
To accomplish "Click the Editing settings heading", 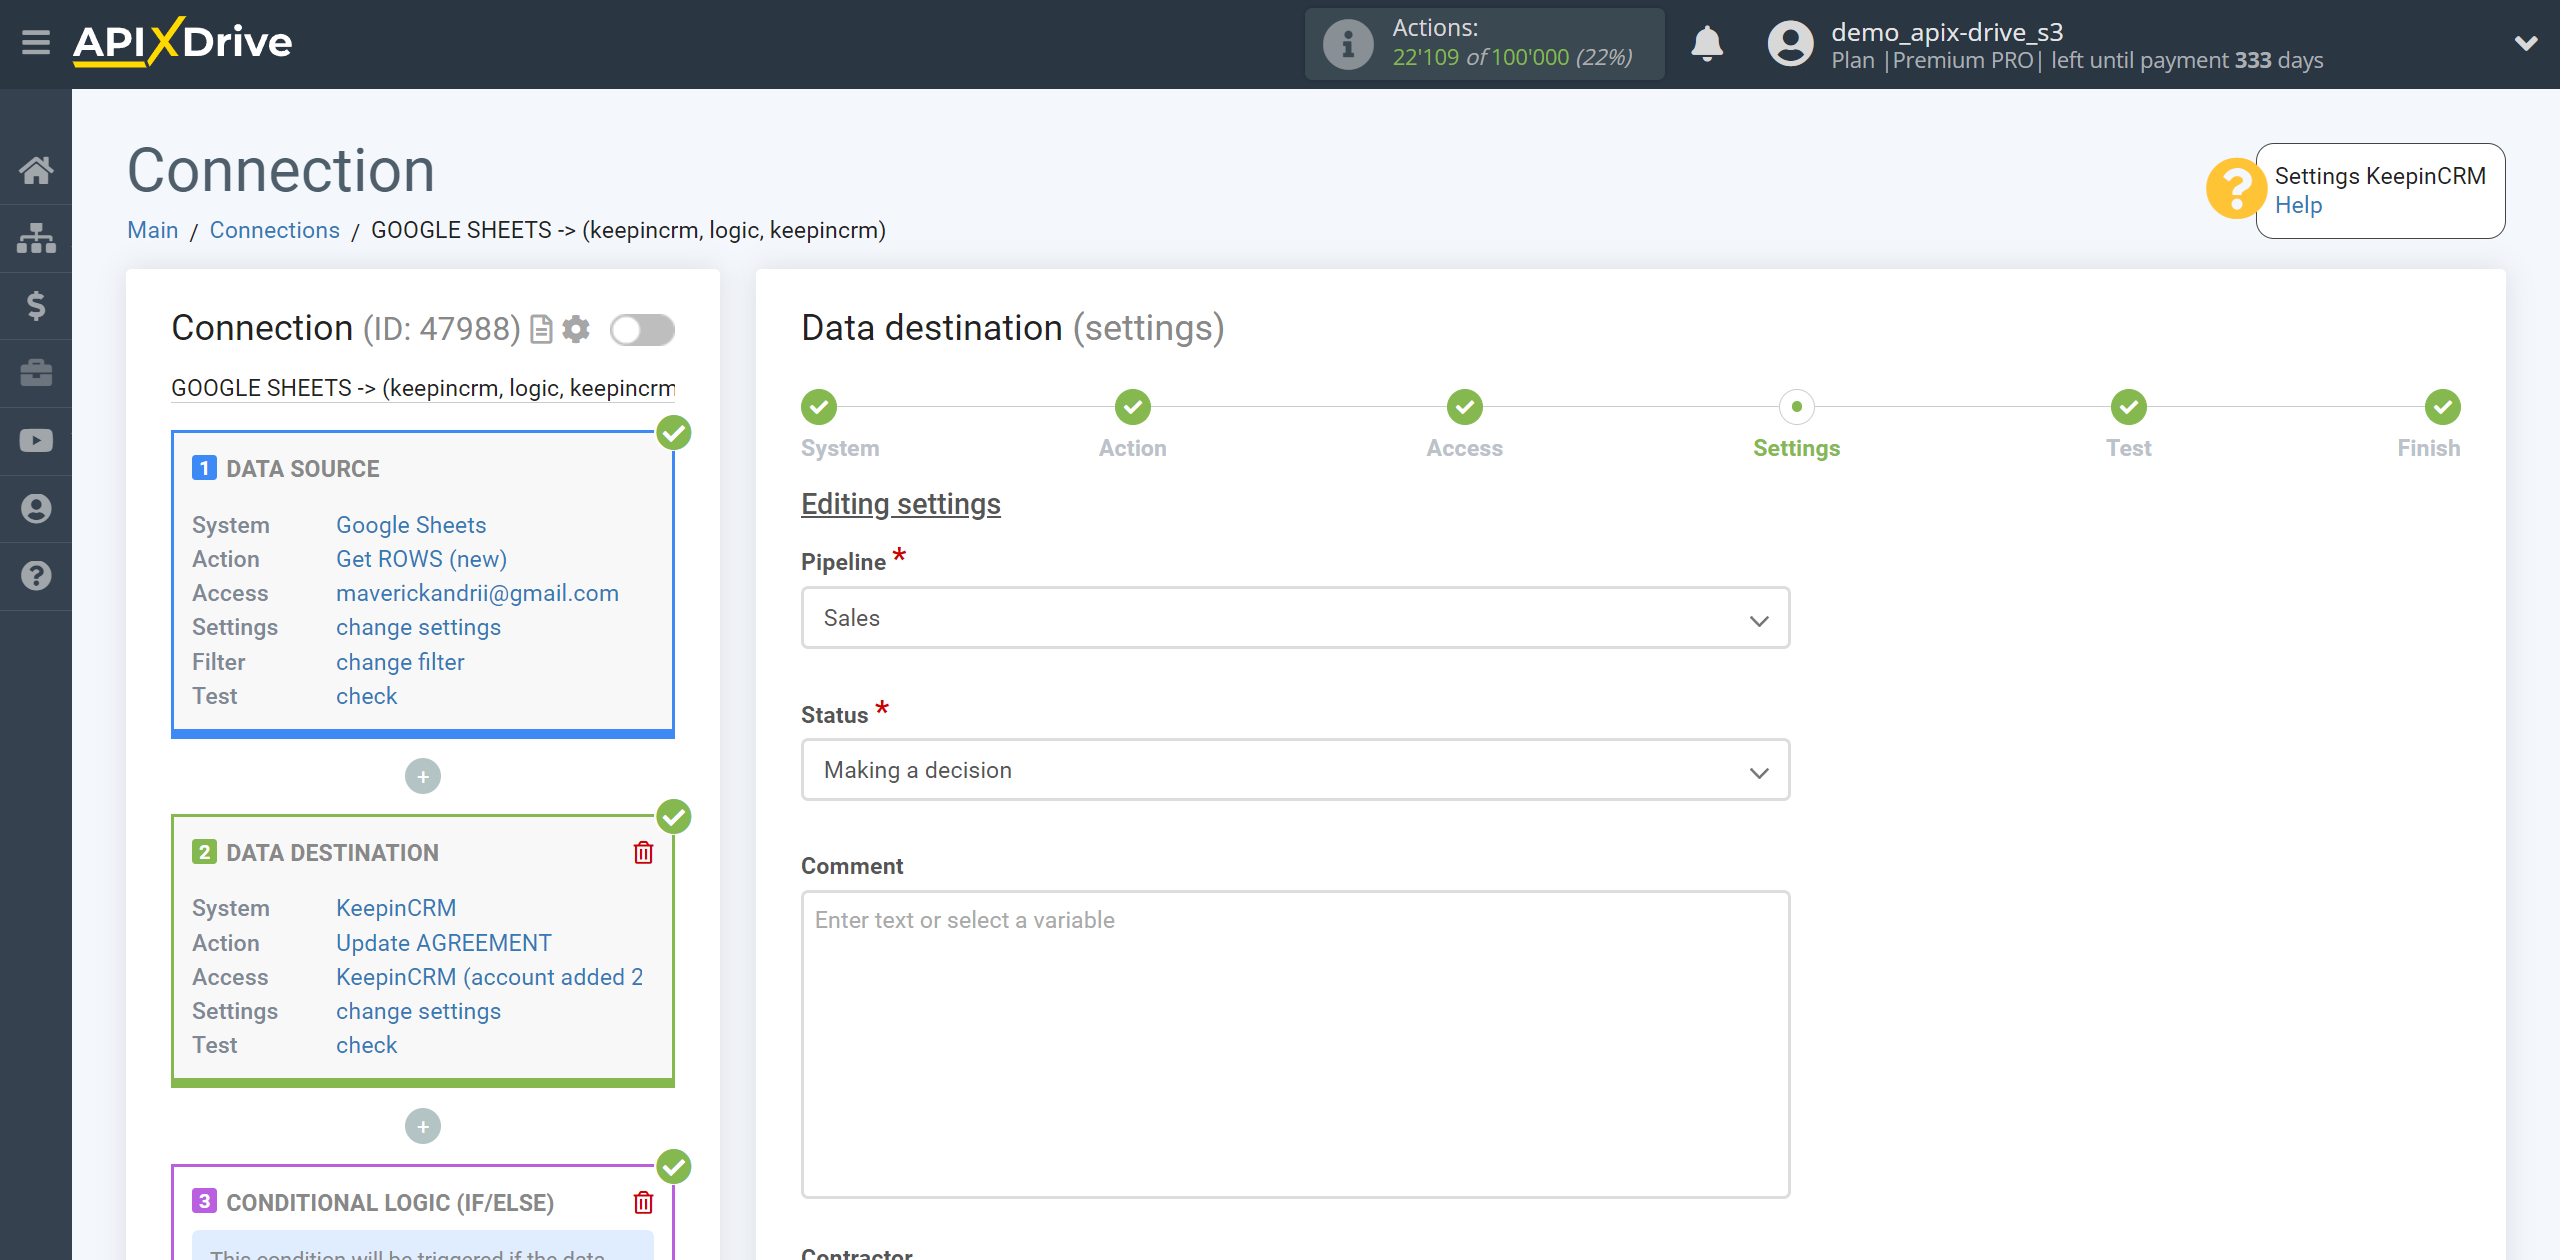I will 900,504.
